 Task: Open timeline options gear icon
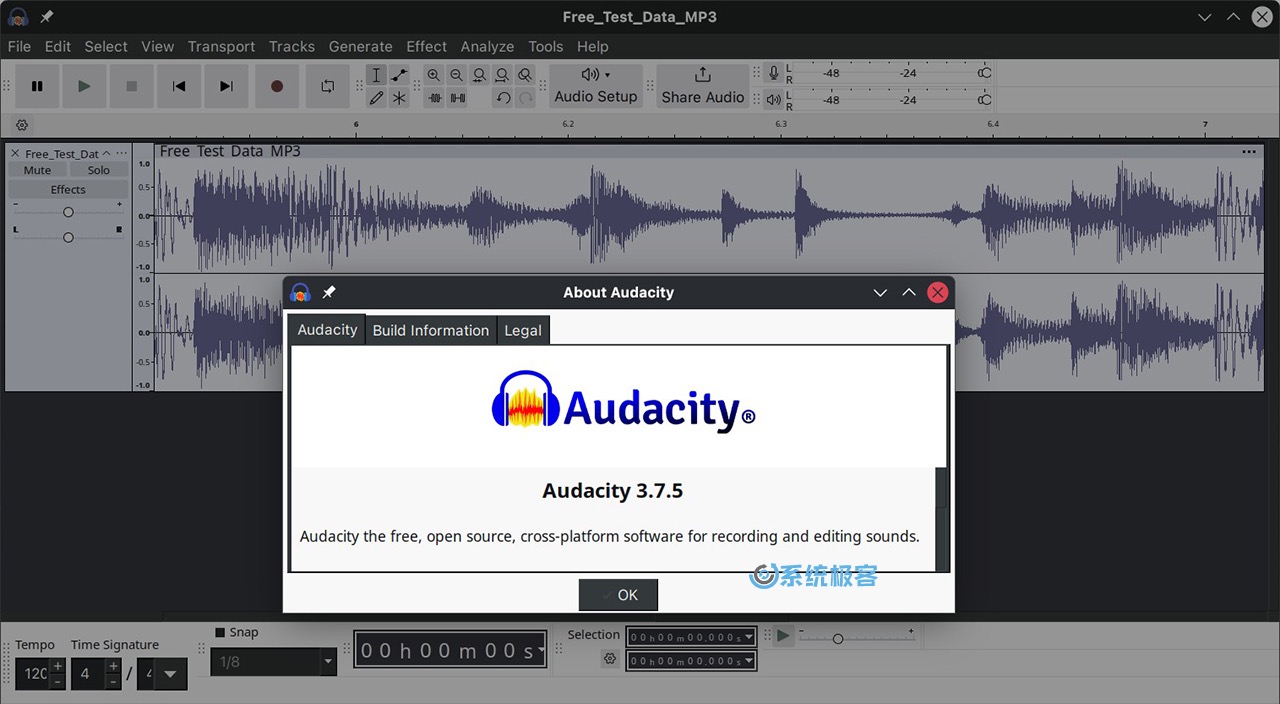(x=22, y=125)
